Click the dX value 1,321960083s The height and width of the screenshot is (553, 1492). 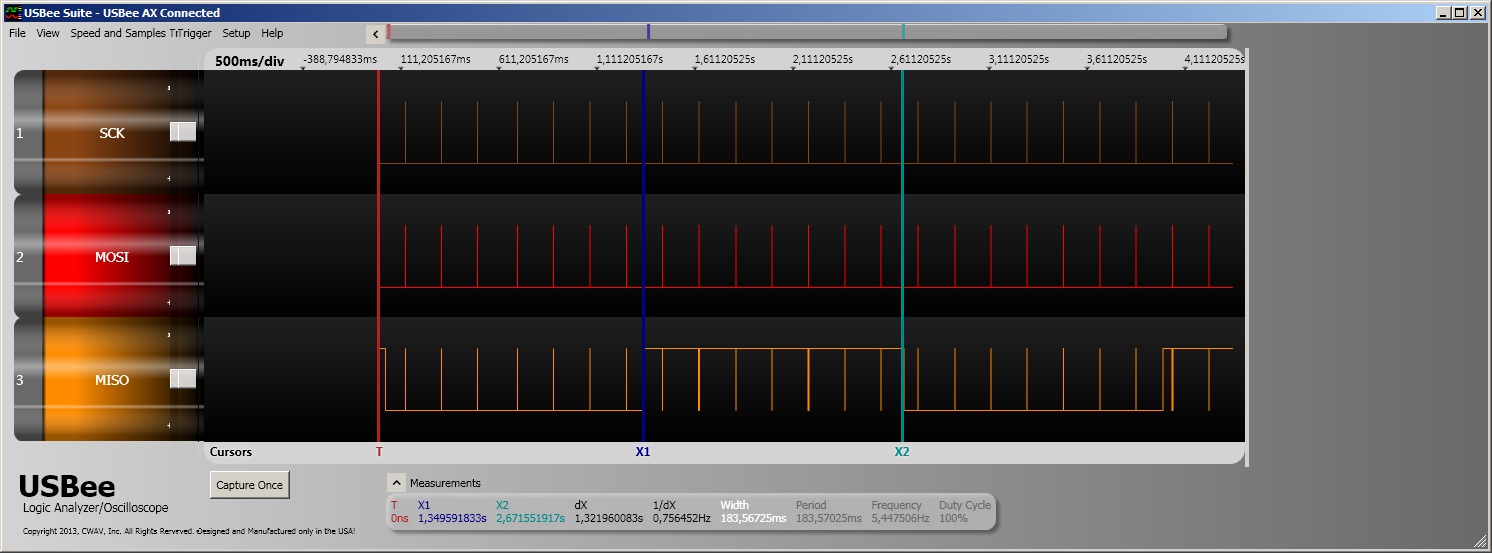(608, 518)
